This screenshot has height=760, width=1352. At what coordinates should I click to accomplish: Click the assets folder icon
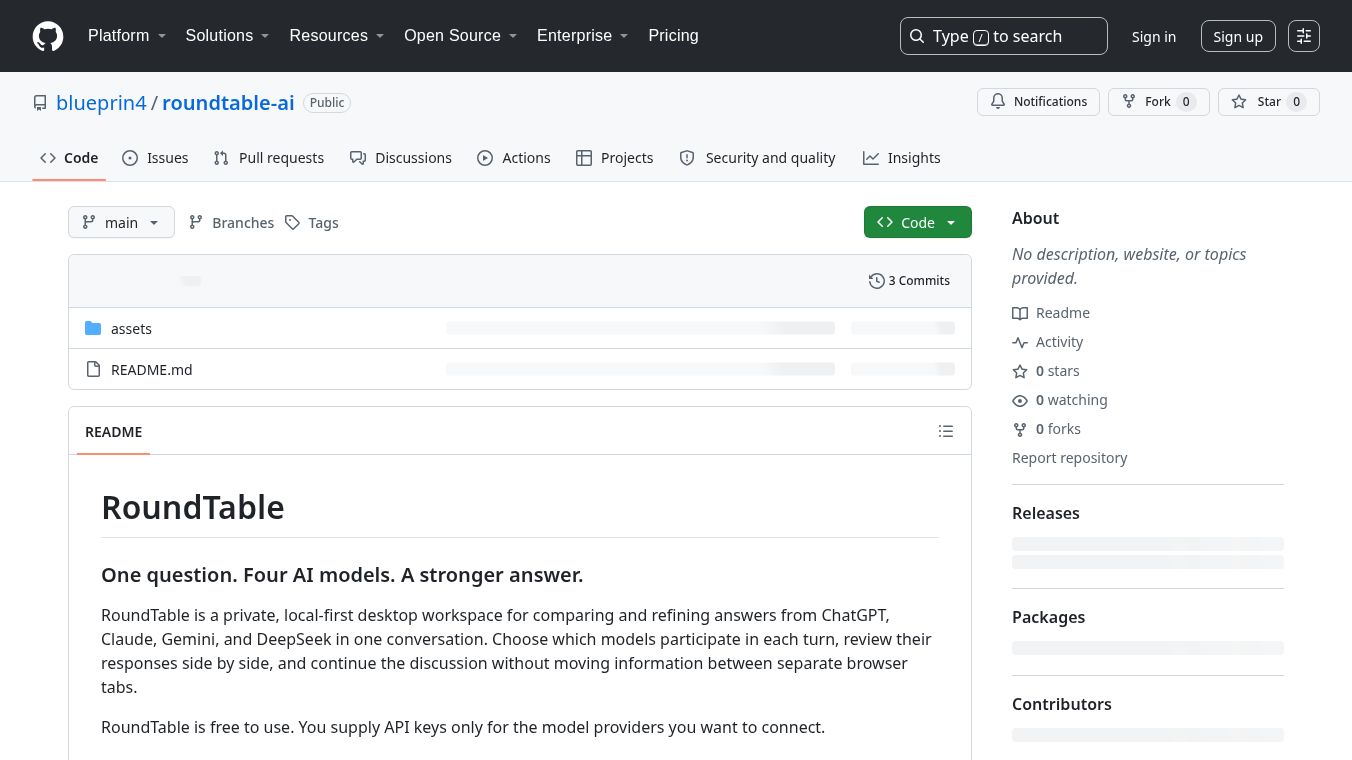pos(93,328)
